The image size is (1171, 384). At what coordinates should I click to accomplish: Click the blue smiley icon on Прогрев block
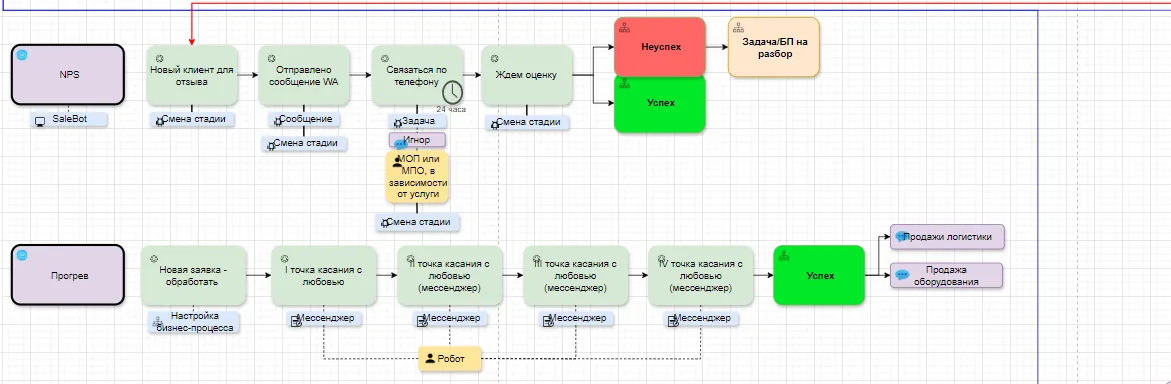(22, 255)
